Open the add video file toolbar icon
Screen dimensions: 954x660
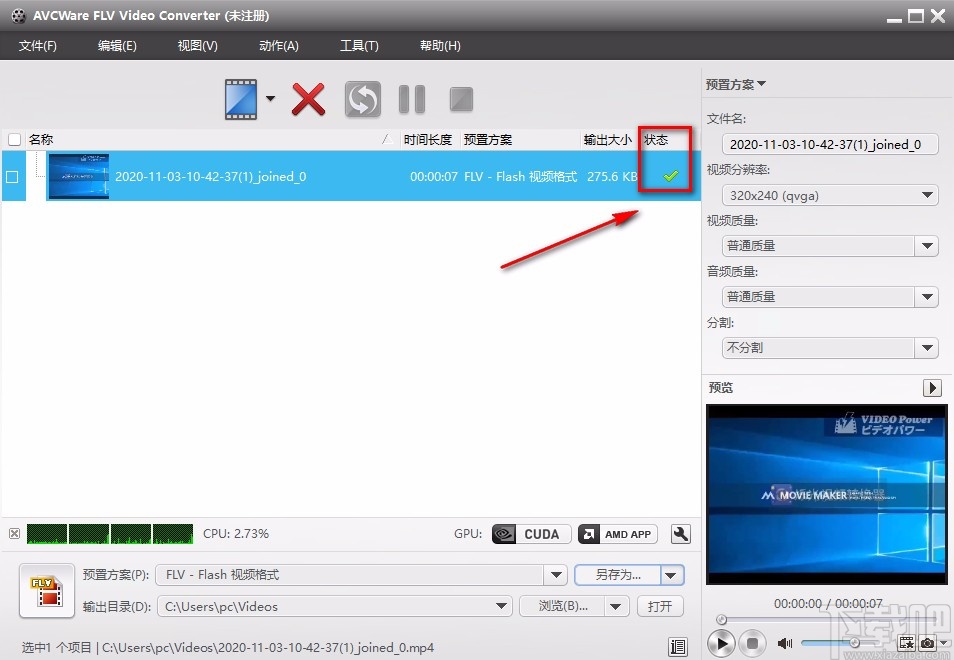tap(243, 99)
